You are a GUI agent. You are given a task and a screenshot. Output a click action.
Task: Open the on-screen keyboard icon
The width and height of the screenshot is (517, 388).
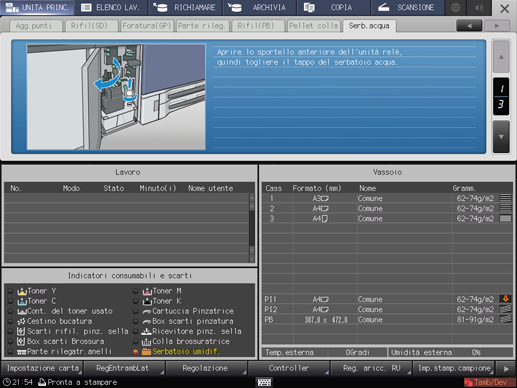click(264, 382)
